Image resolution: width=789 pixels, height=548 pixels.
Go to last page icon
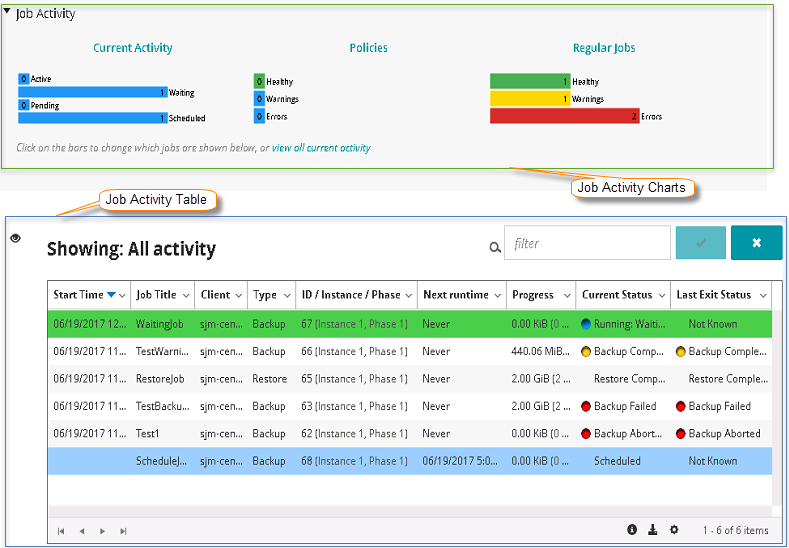pyautogui.click(x=123, y=531)
